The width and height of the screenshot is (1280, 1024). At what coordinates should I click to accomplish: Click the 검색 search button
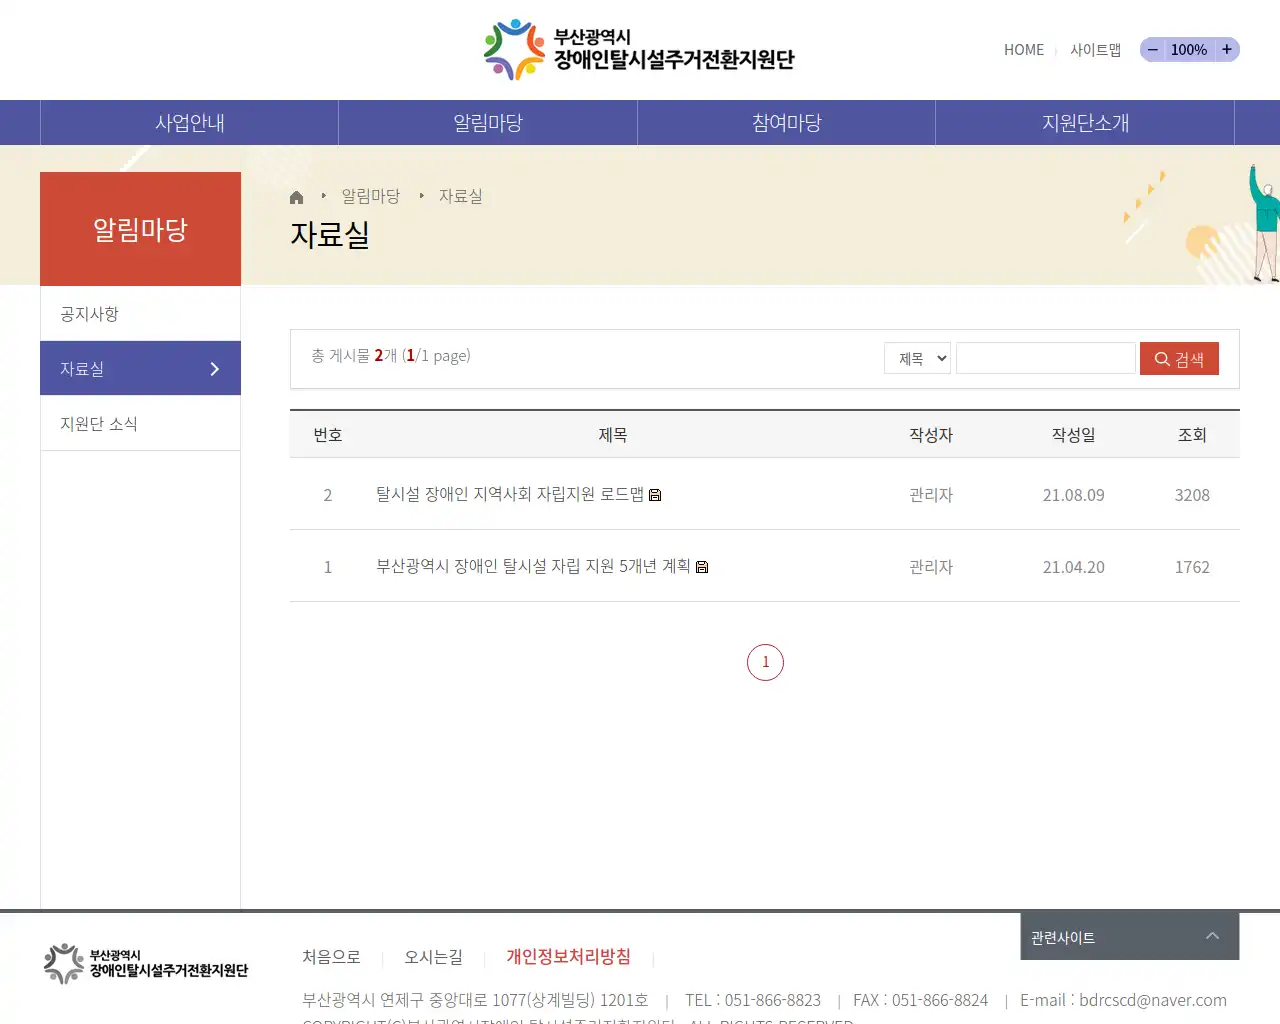point(1179,359)
